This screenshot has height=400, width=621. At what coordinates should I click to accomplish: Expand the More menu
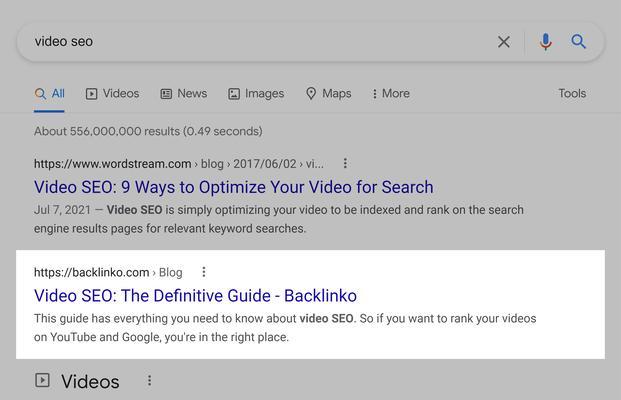point(391,94)
